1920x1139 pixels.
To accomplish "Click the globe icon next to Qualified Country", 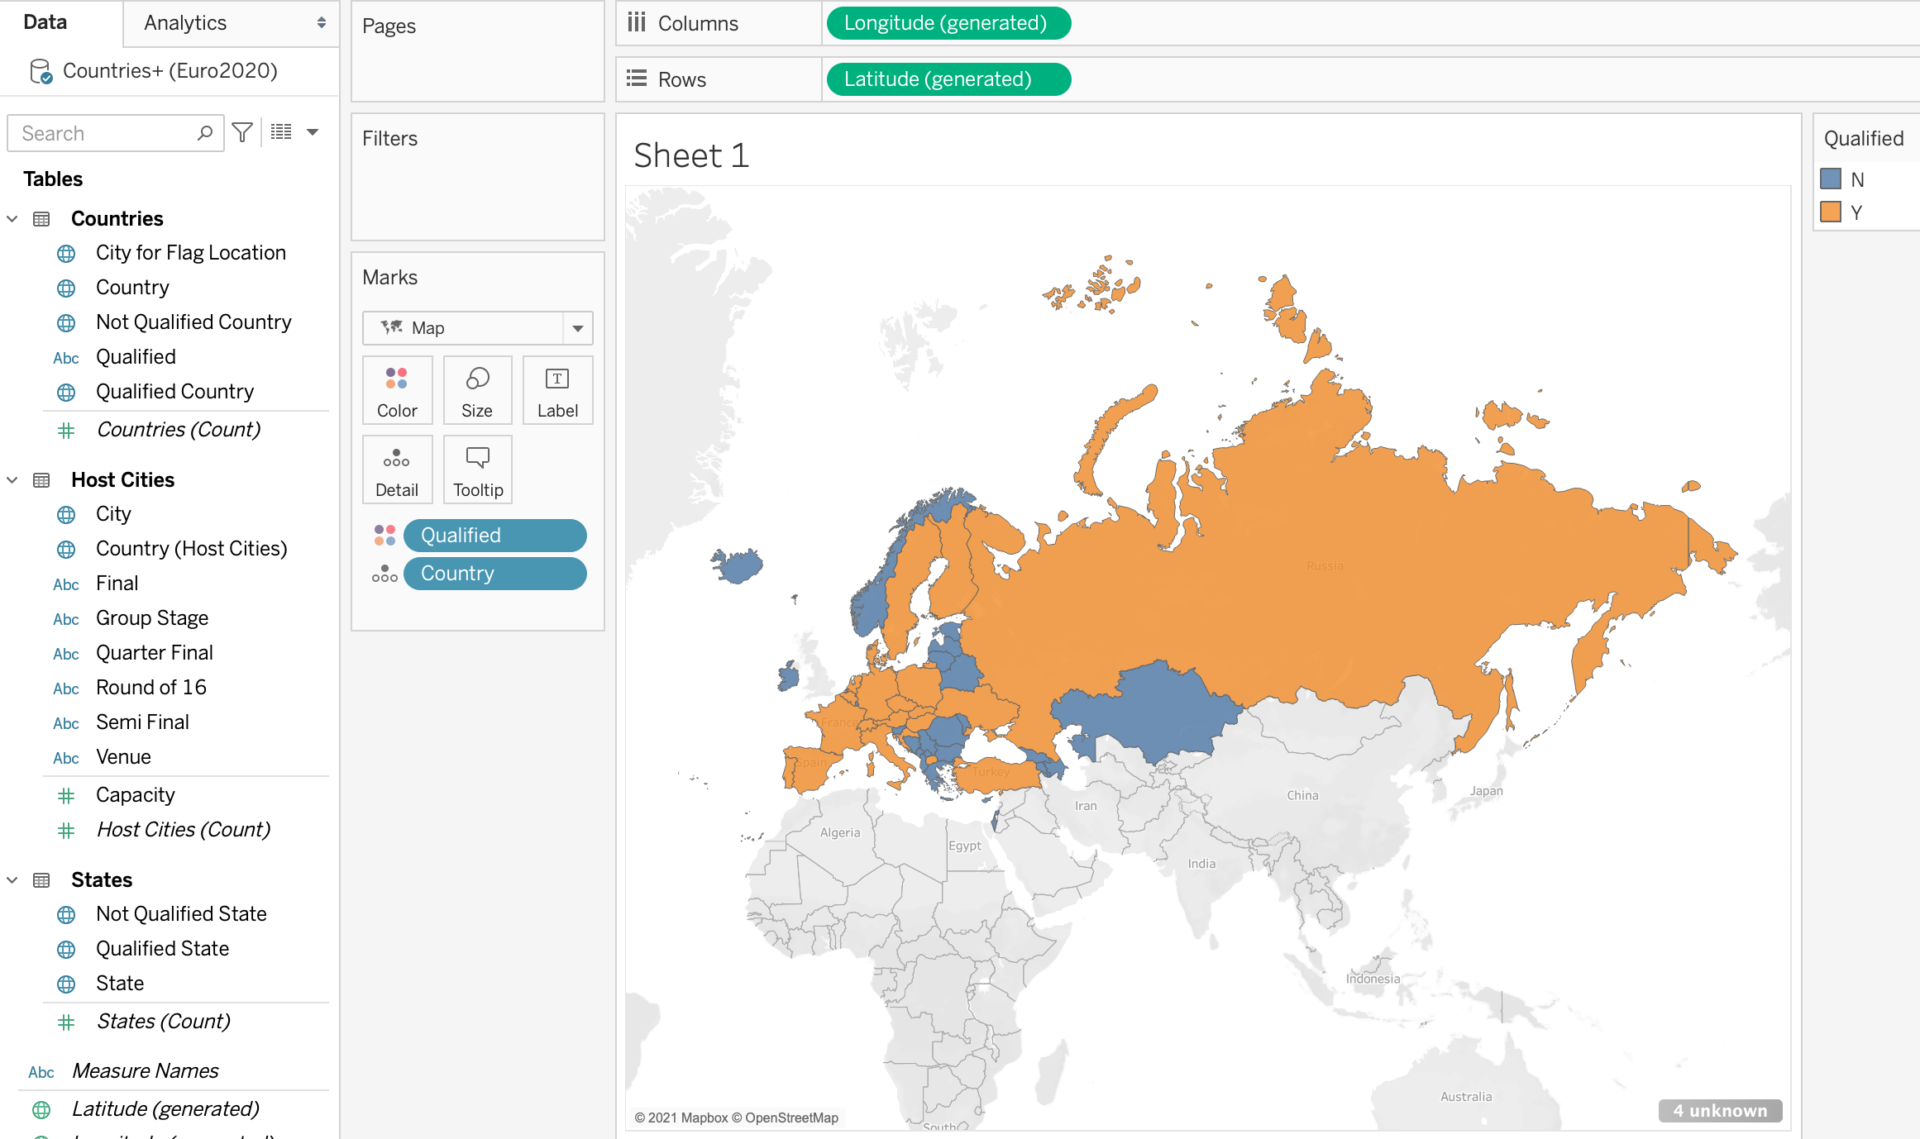I will coord(66,391).
